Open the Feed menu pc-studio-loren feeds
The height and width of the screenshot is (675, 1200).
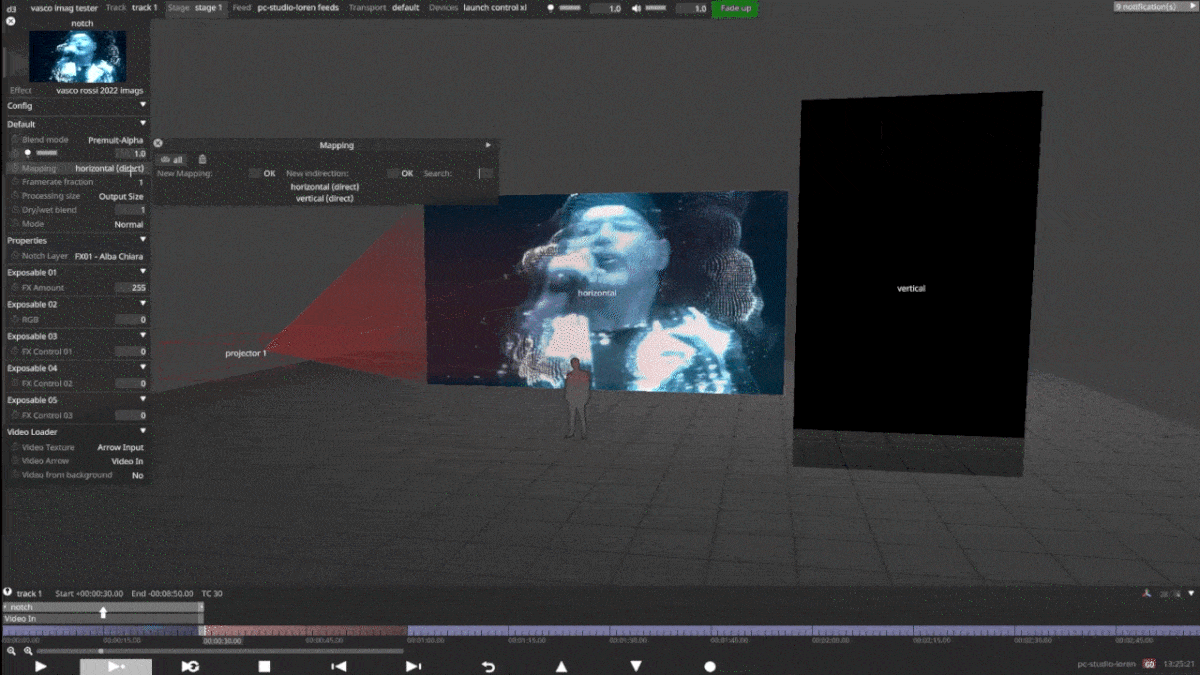285,7
